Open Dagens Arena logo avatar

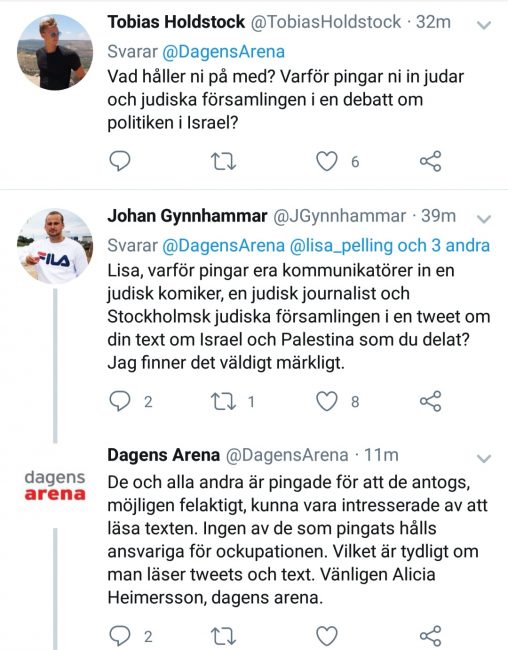coord(55,485)
